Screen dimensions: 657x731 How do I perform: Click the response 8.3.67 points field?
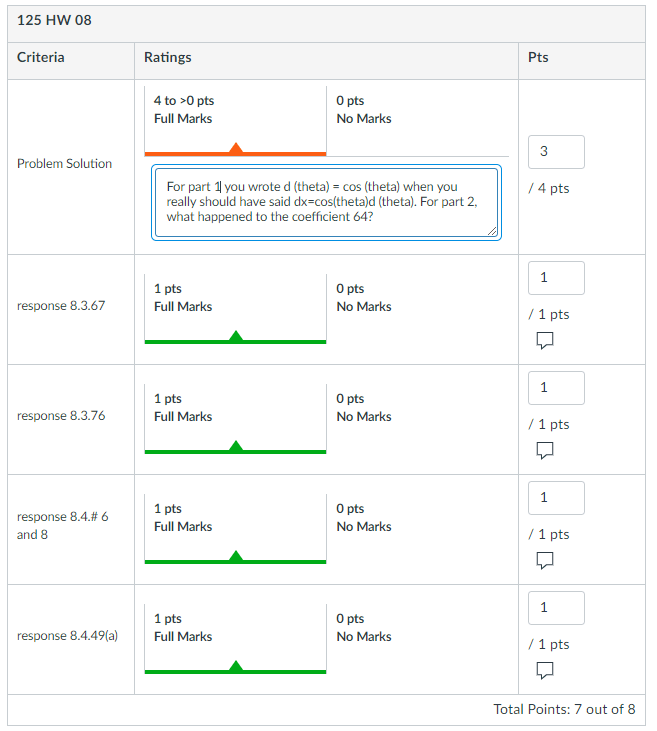[555, 278]
